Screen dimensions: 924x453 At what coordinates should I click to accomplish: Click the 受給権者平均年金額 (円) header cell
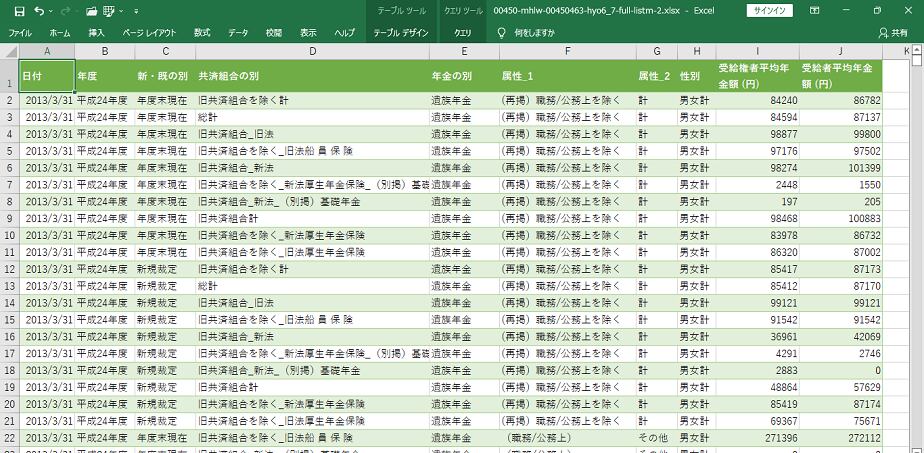(757, 76)
